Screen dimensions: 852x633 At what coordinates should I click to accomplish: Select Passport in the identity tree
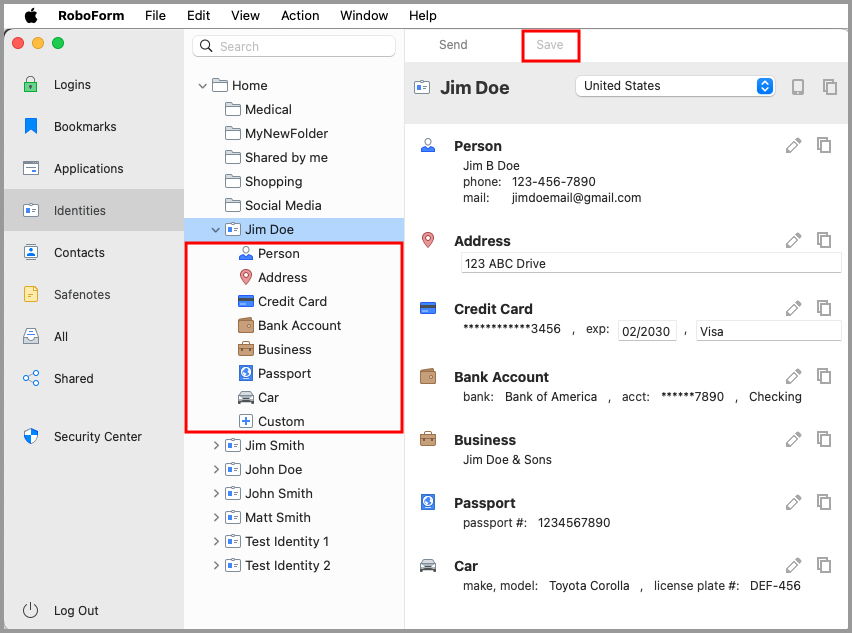click(x=274, y=373)
